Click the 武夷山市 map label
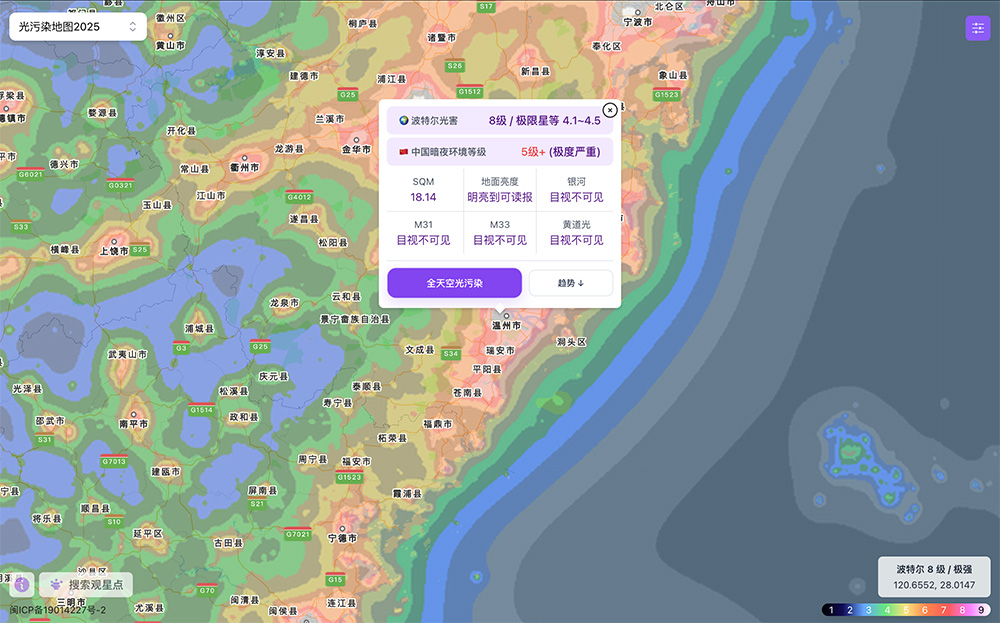Image resolution: width=1000 pixels, height=623 pixels. pyautogui.click(x=128, y=354)
